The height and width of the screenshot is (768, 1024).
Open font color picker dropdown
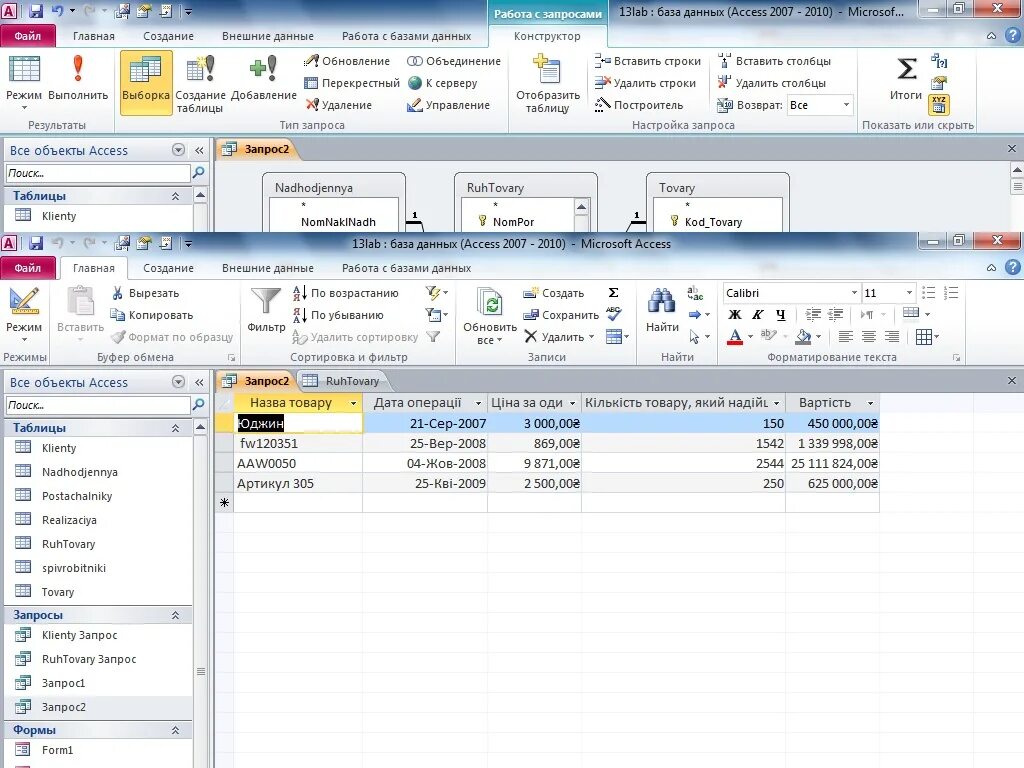[750, 336]
